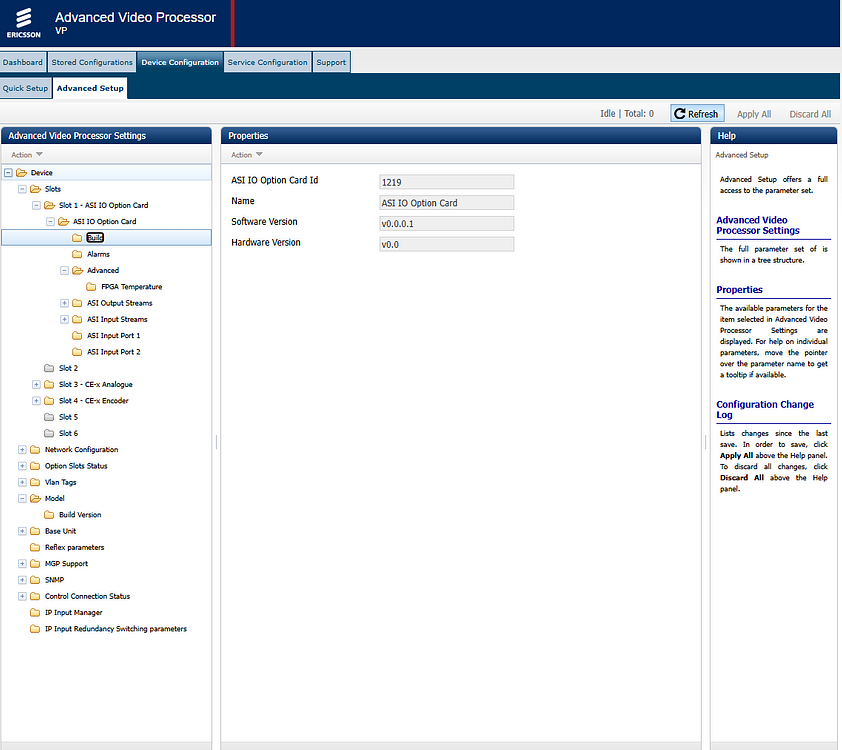Collapse the Slots tree node
Screen dimensions: 842x750
click(22, 189)
